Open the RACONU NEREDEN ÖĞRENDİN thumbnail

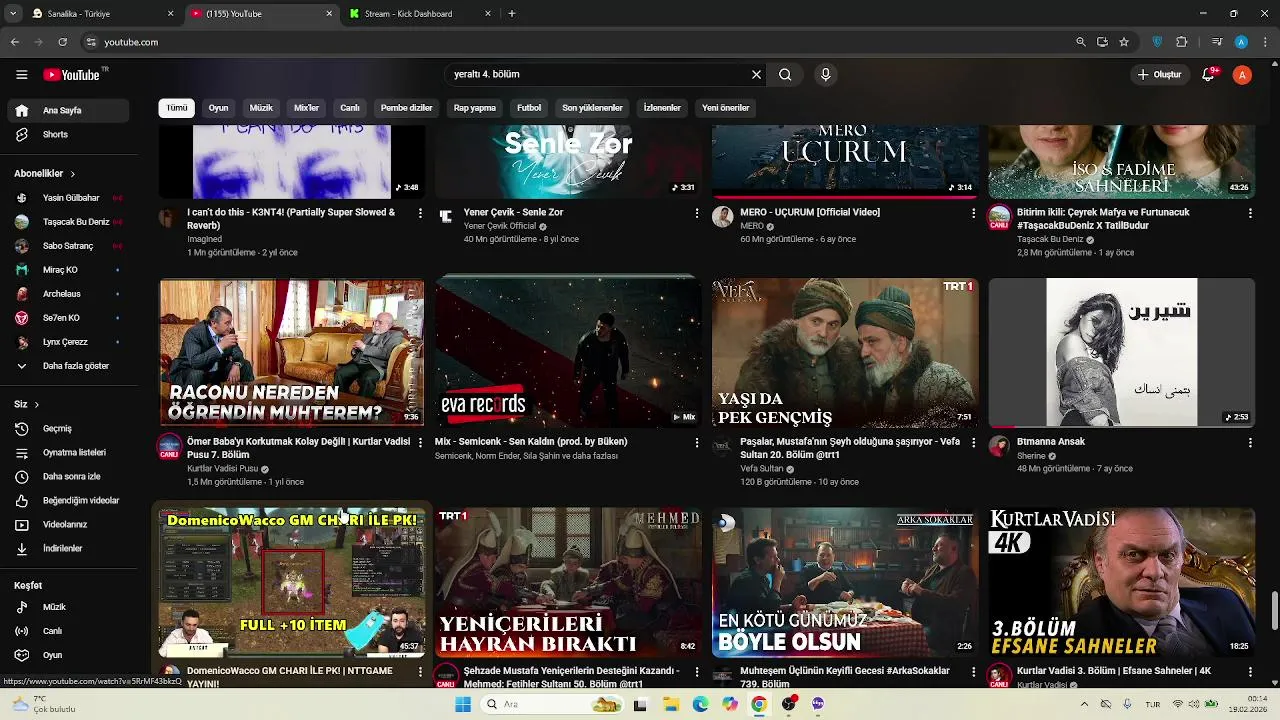tap(292, 353)
